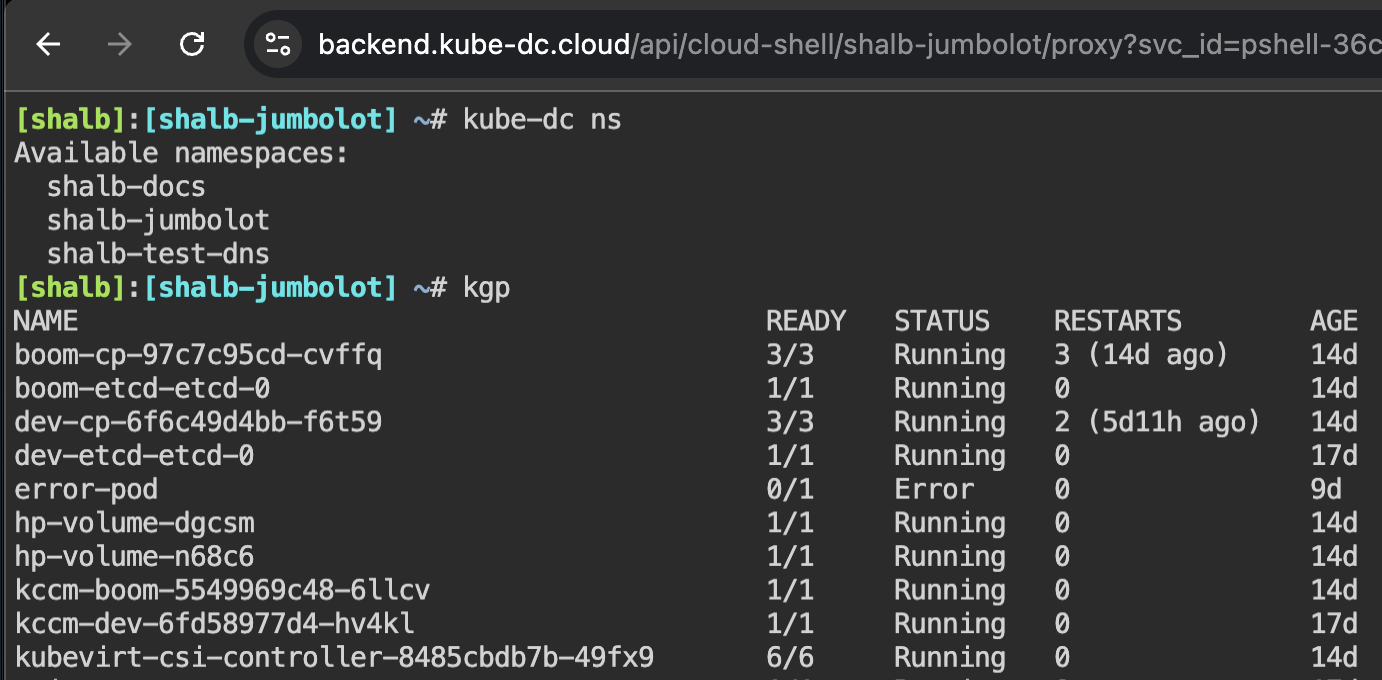Focus the address bar URL
This screenshot has height=680, width=1382.
coord(800,44)
